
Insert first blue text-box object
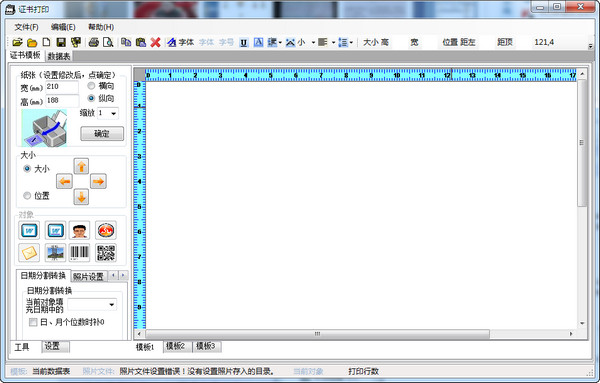click(x=29, y=230)
